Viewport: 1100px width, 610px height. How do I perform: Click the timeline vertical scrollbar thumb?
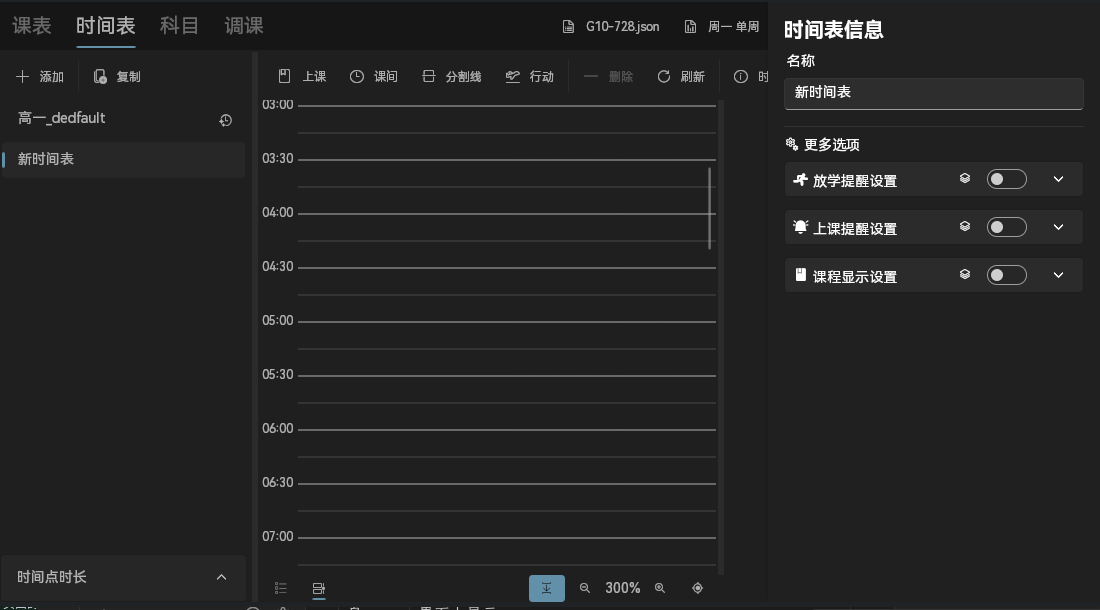710,208
